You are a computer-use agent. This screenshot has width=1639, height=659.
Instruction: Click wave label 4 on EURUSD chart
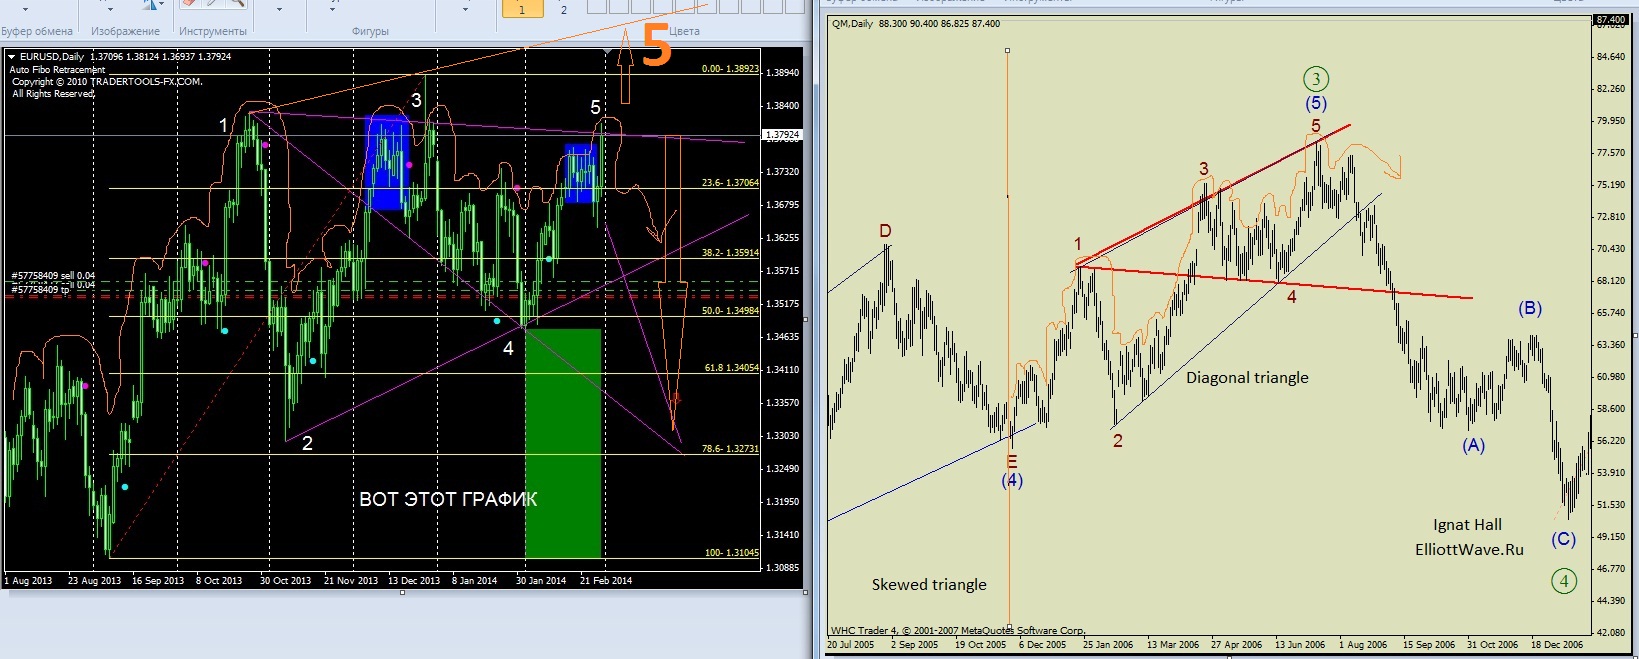(x=508, y=348)
